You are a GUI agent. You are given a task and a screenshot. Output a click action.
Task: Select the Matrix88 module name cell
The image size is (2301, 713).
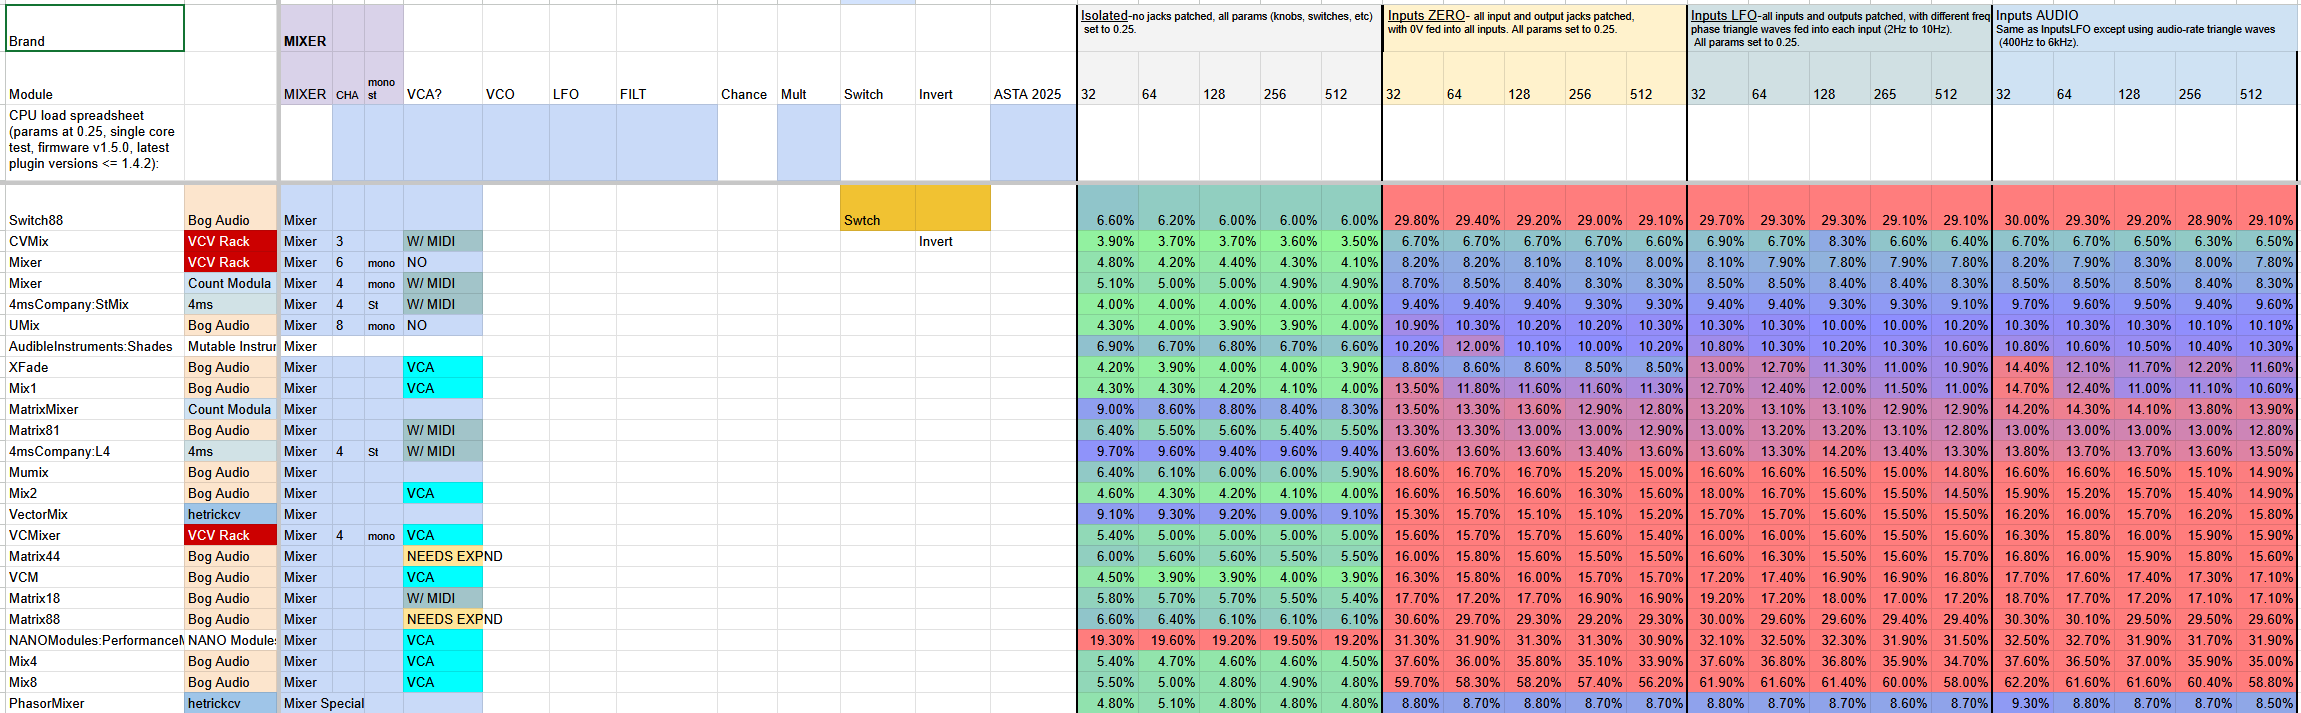coord(94,619)
